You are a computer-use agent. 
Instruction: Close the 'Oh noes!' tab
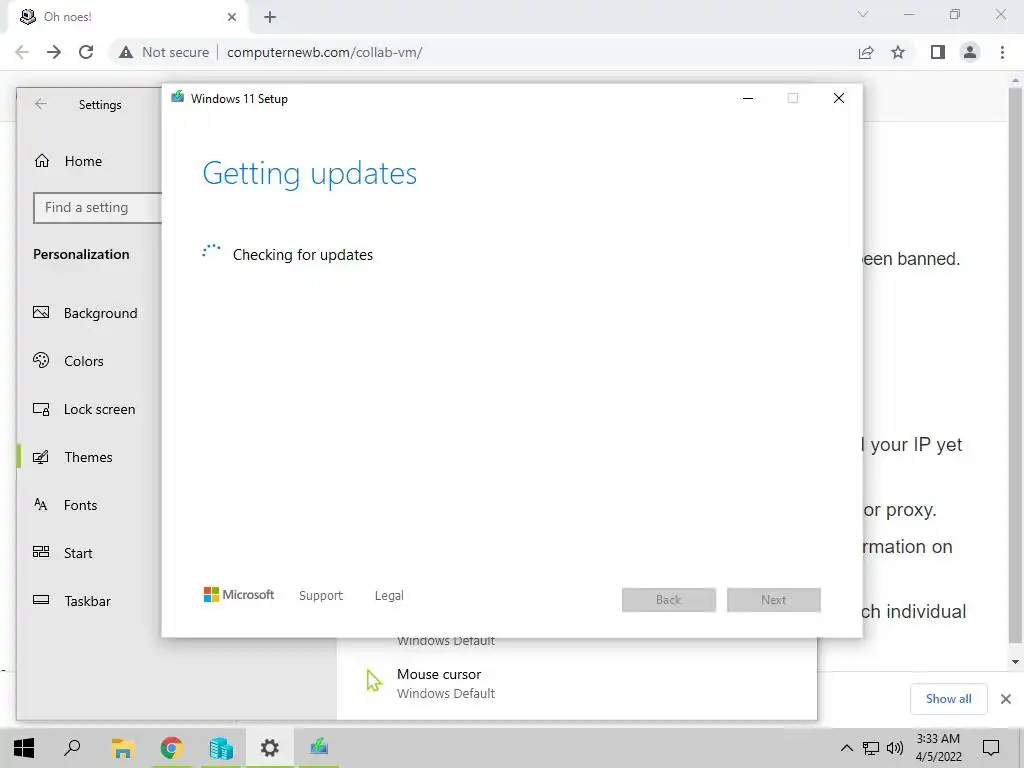(232, 17)
